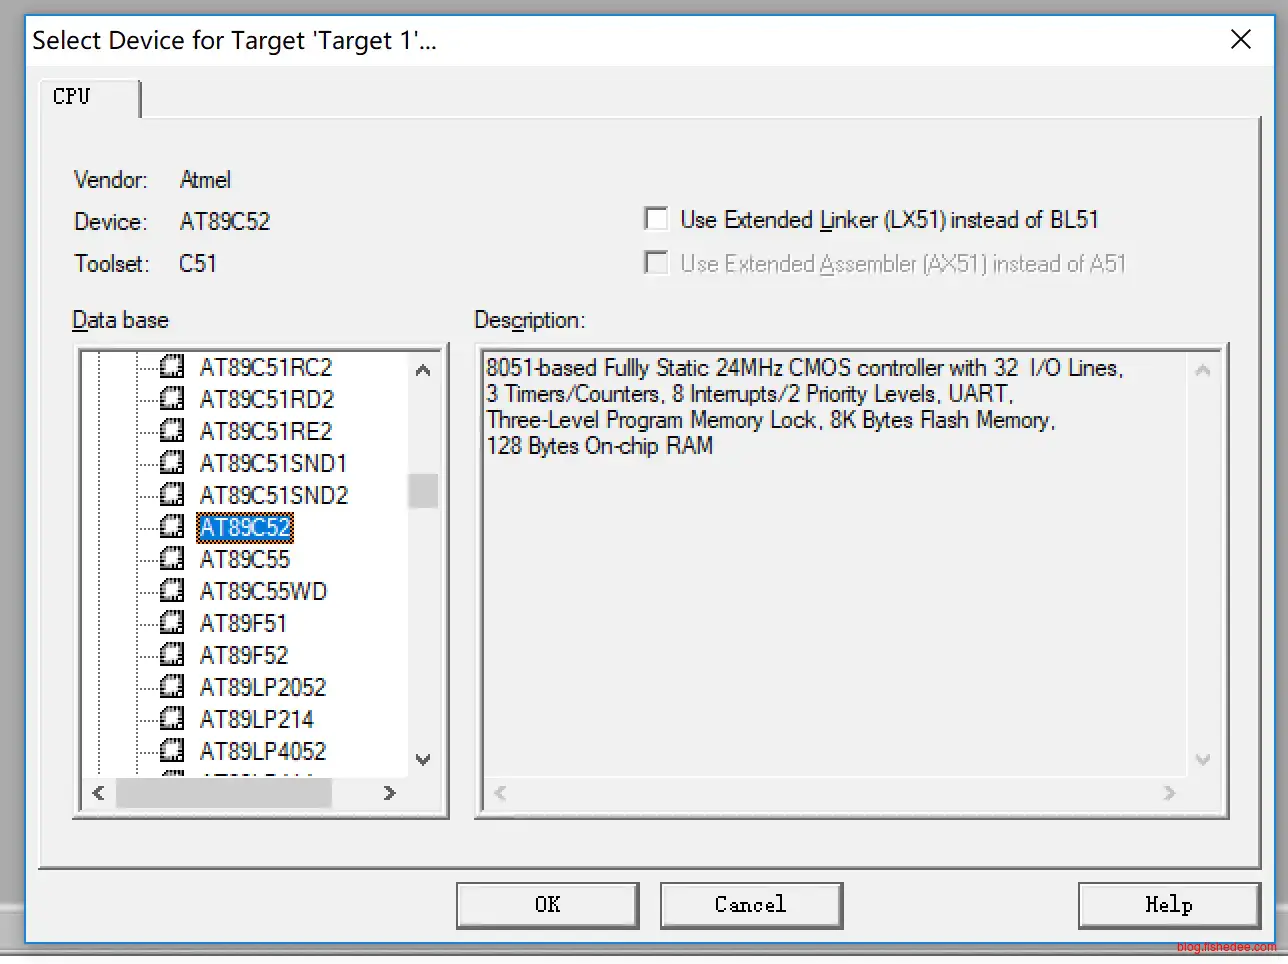Image resolution: width=1288 pixels, height=964 pixels.
Task: Open Help for device selection
Action: click(x=1168, y=905)
